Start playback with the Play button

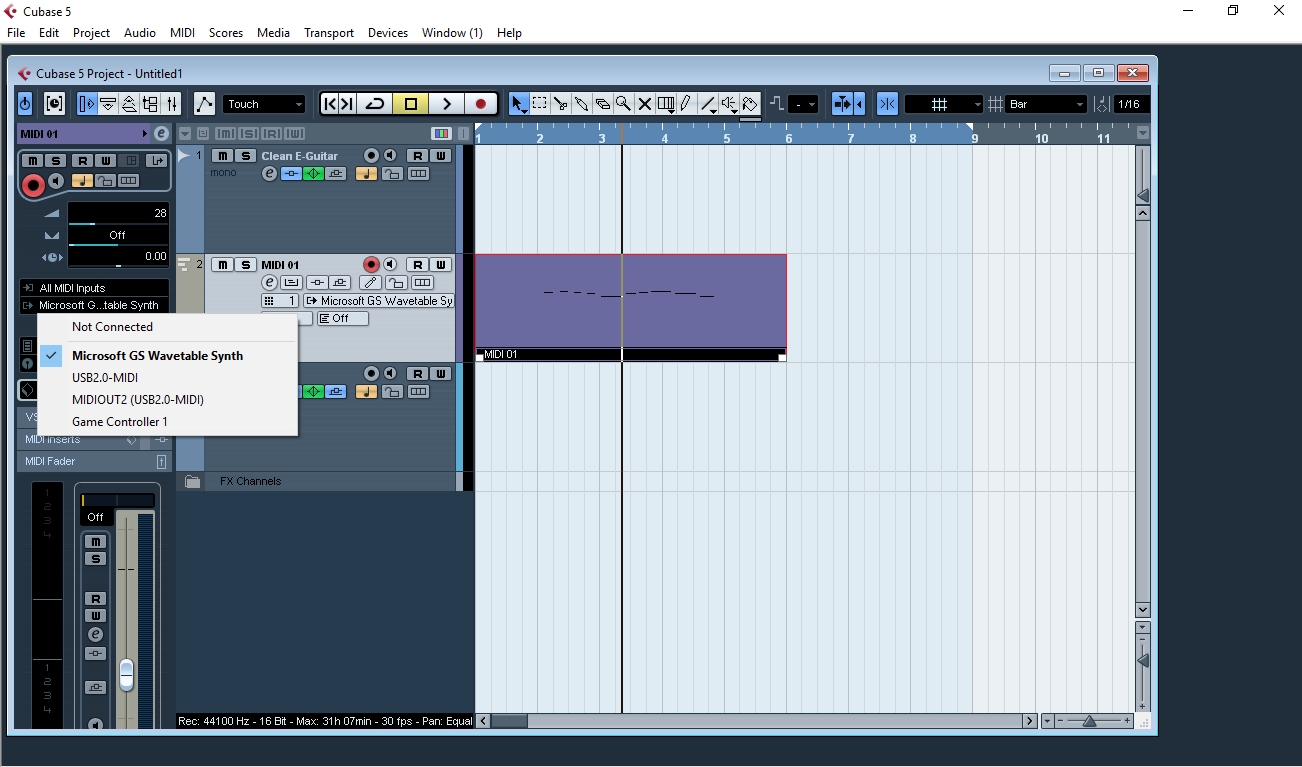pos(446,104)
